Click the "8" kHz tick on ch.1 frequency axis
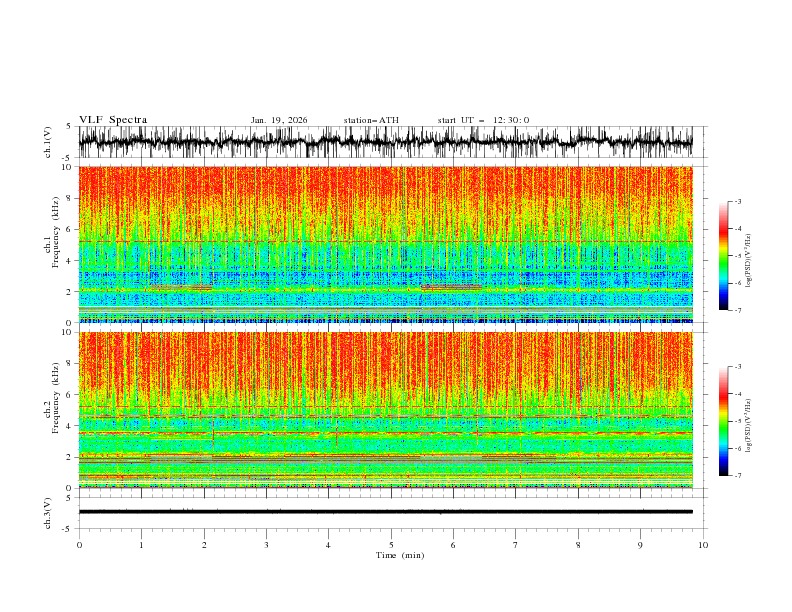Image resolution: width=792 pixels, height=612 pixels. click(71, 198)
